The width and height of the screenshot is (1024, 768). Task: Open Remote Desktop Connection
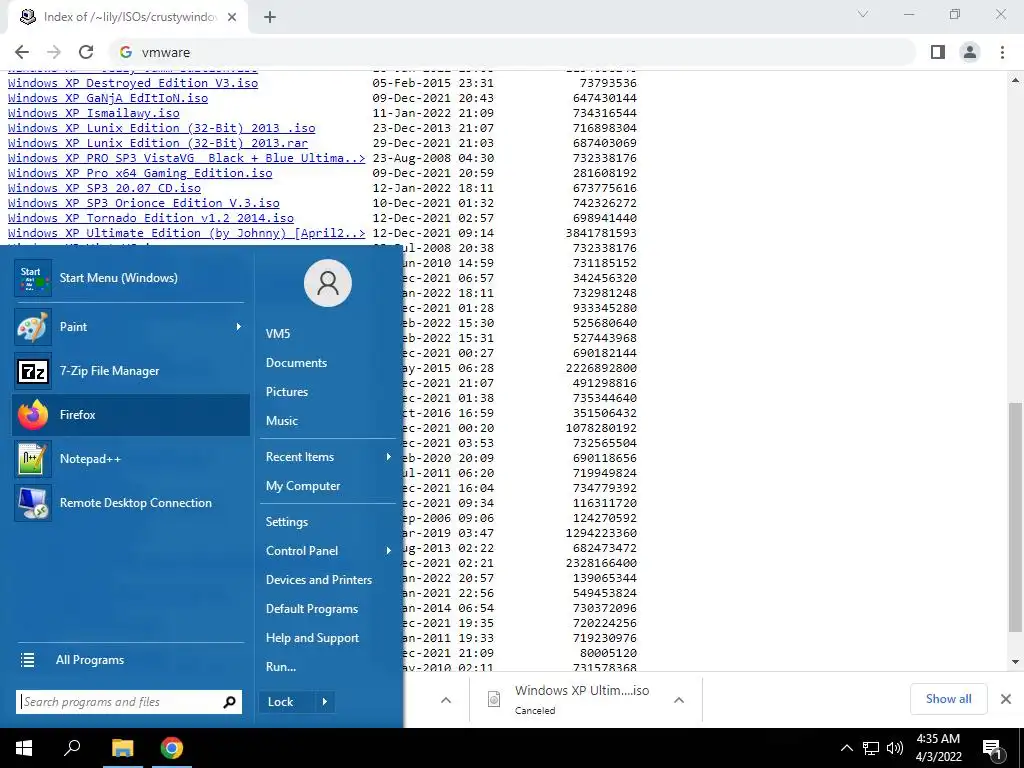(x=131, y=503)
